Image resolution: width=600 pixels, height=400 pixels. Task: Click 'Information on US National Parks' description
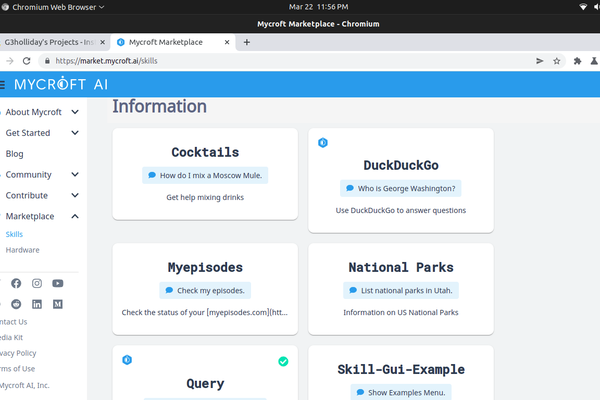401,313
